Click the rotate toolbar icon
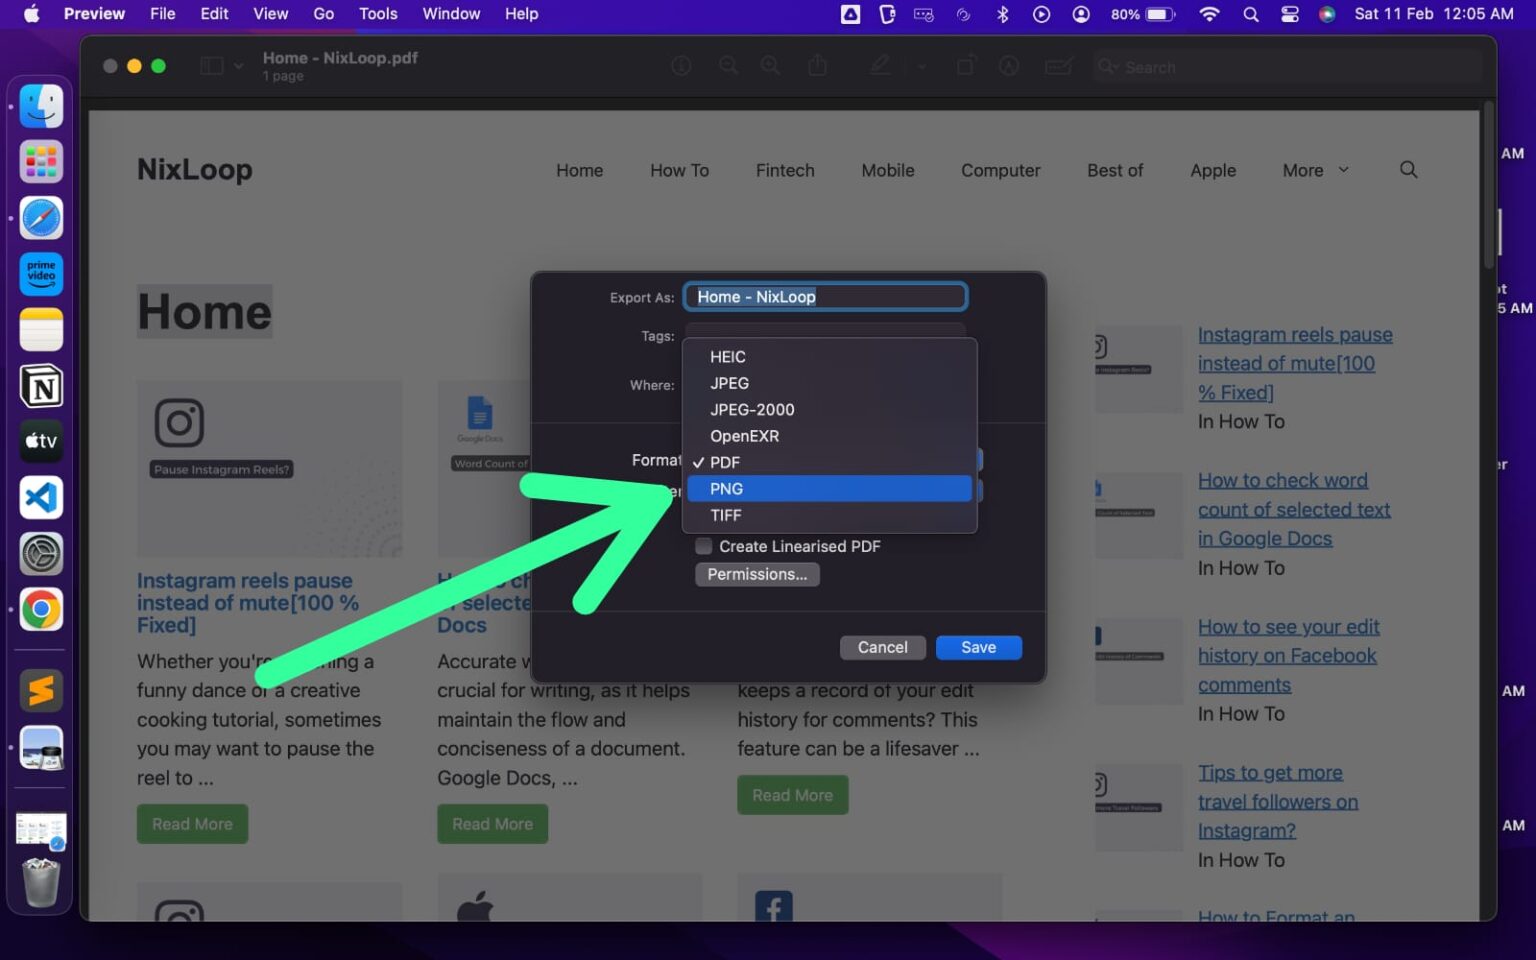The width and height of the screenshot is (1536, 960). click(965, 66)
